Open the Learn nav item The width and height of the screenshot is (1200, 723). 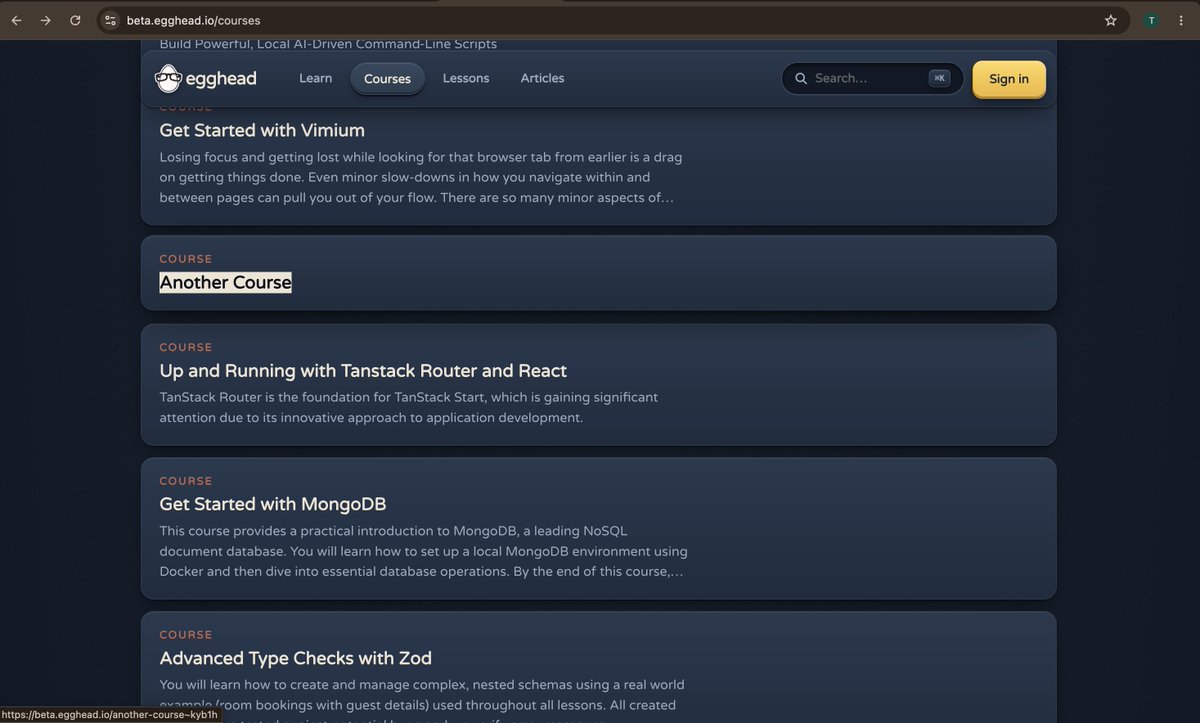coord(315,78)
